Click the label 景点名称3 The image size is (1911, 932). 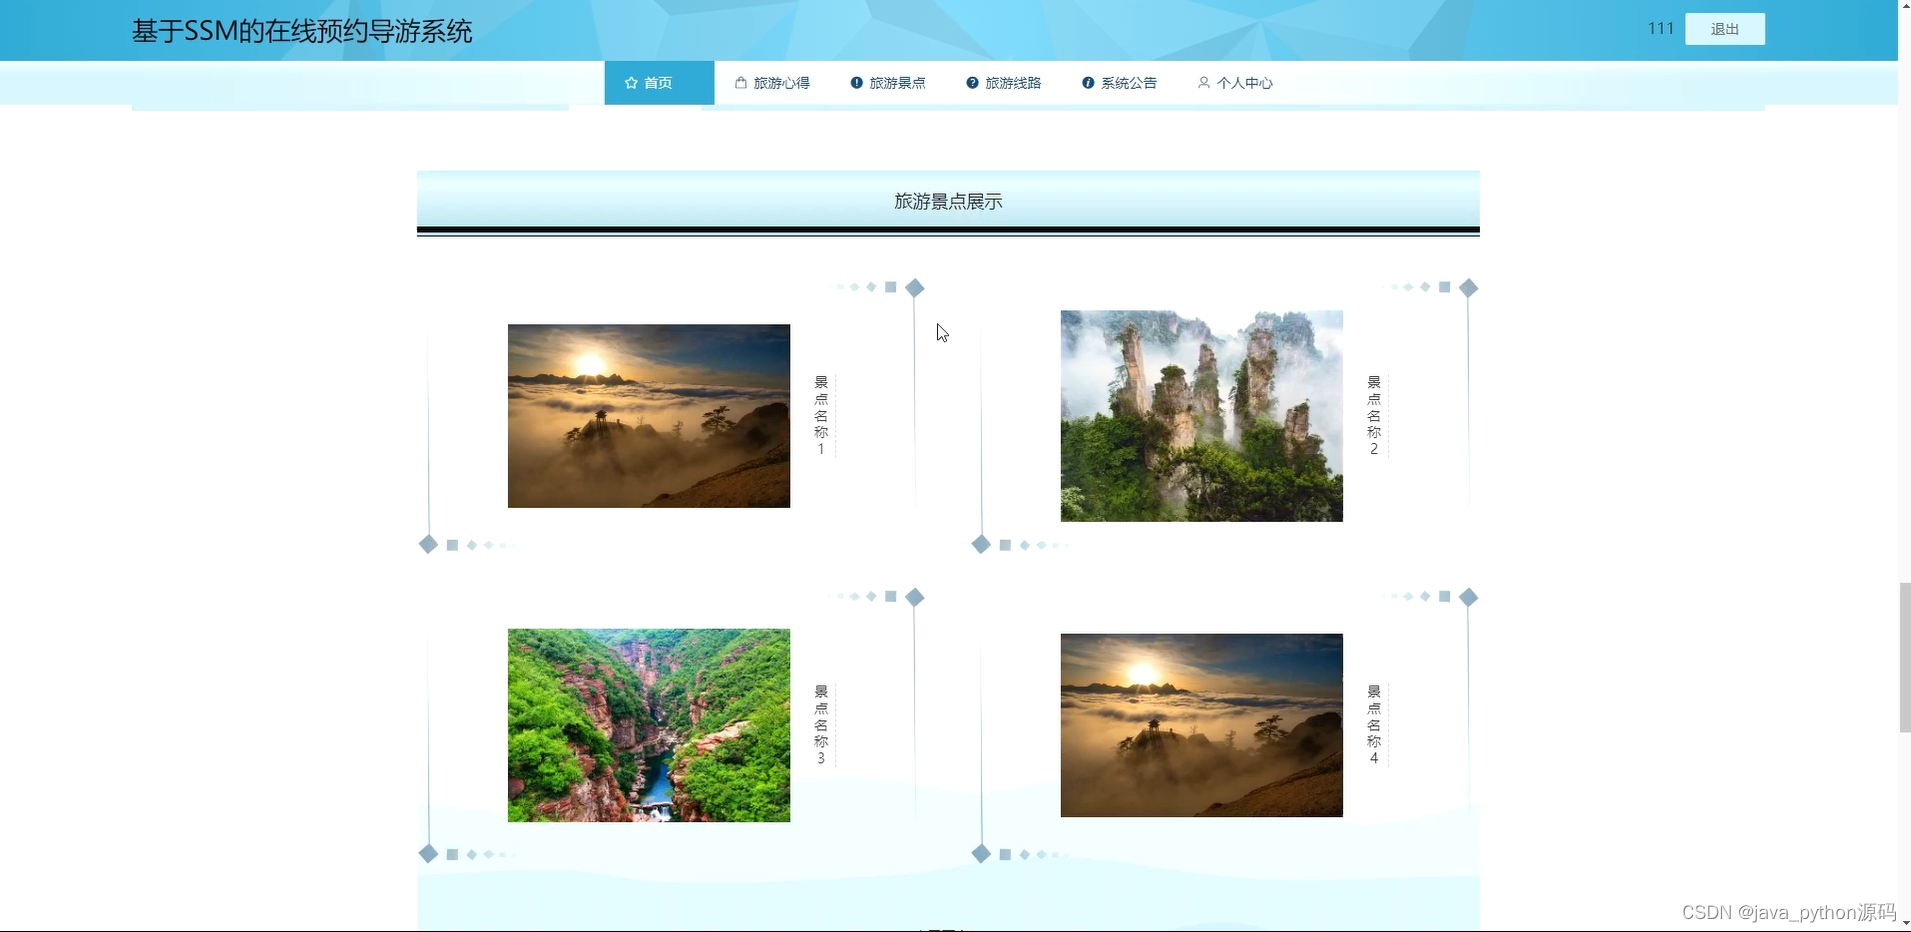(821, 725)
